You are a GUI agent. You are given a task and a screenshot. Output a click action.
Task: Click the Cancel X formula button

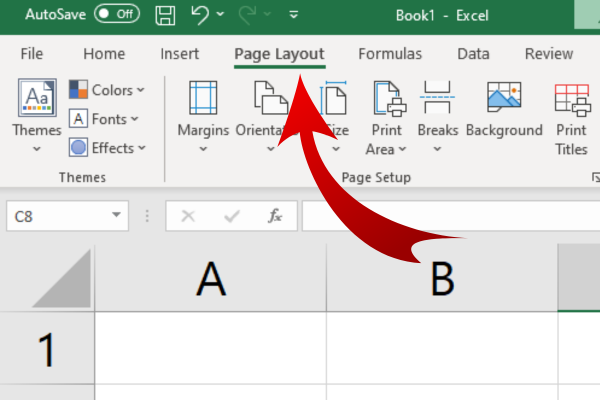(x=188, y=216)
